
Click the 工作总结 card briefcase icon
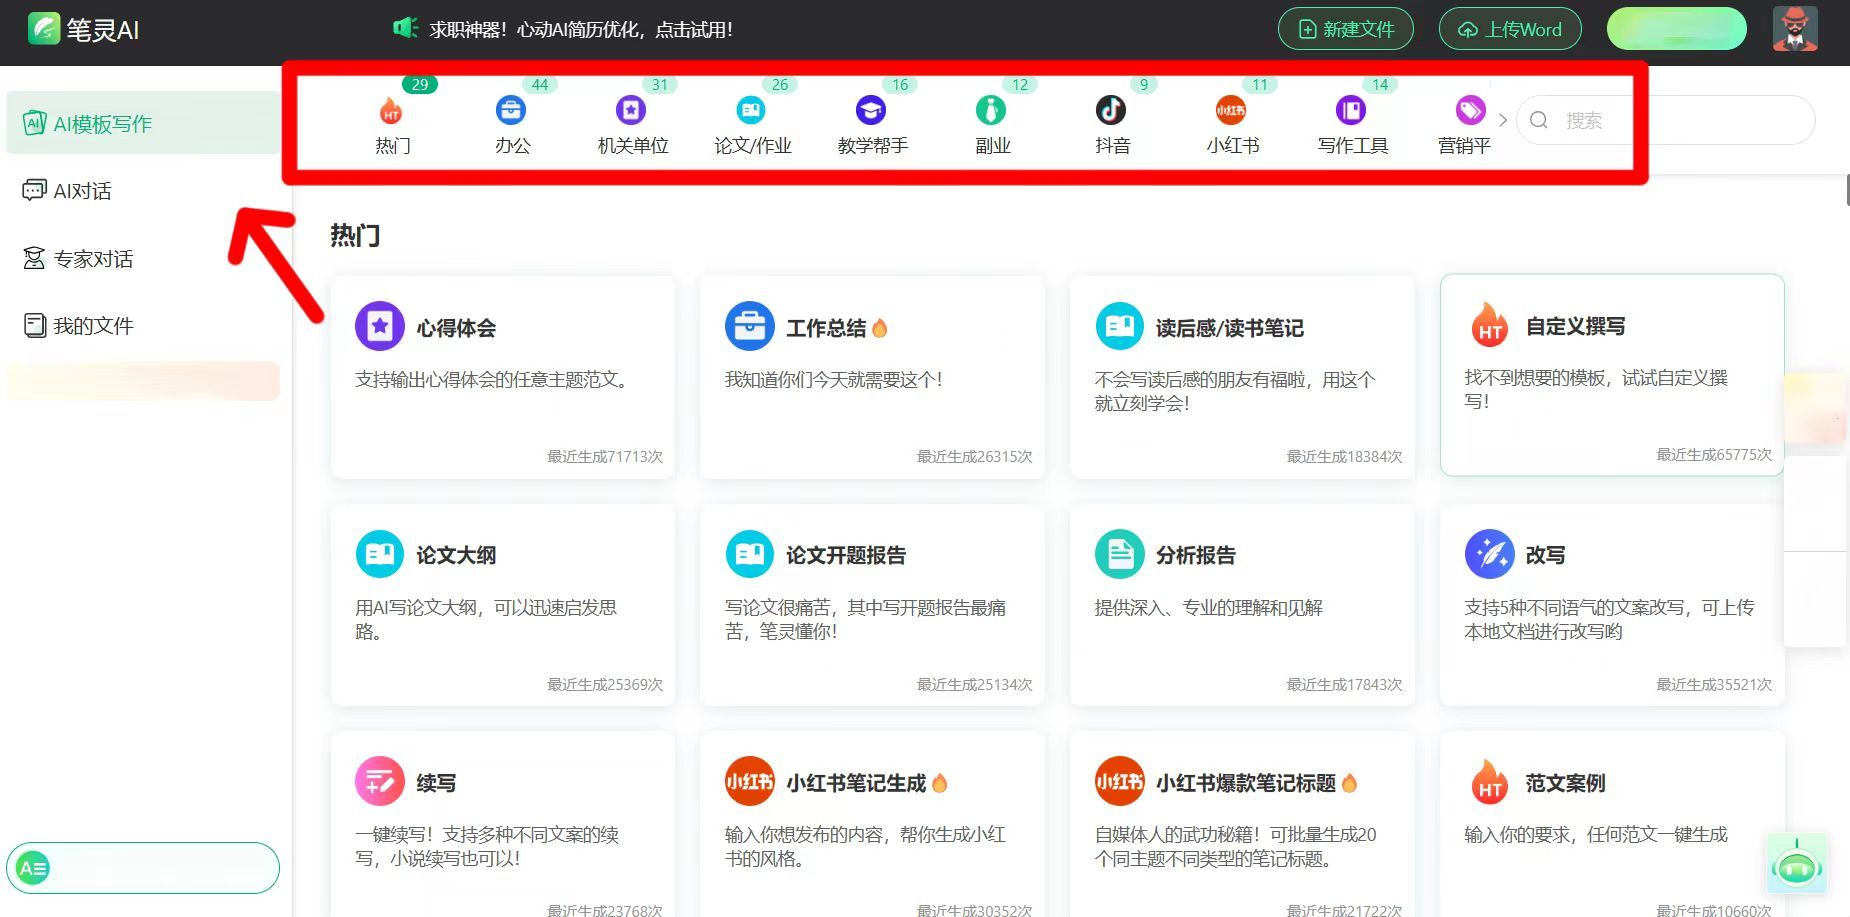[x=750, y=326]
